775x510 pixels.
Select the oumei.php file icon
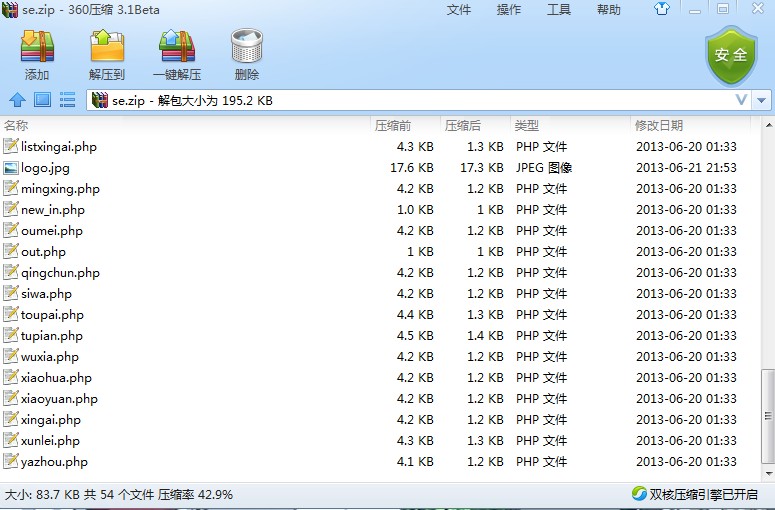click(11, 231)
